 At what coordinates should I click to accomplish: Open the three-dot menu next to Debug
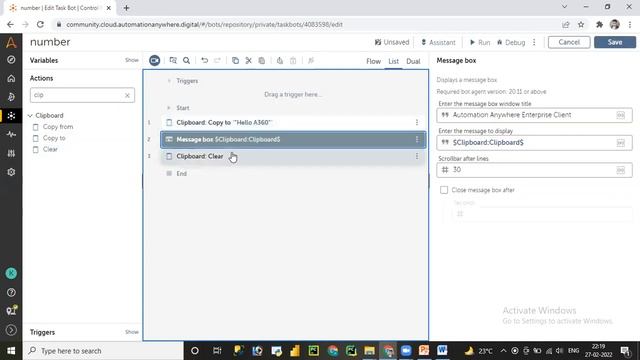tap(534, 42)
